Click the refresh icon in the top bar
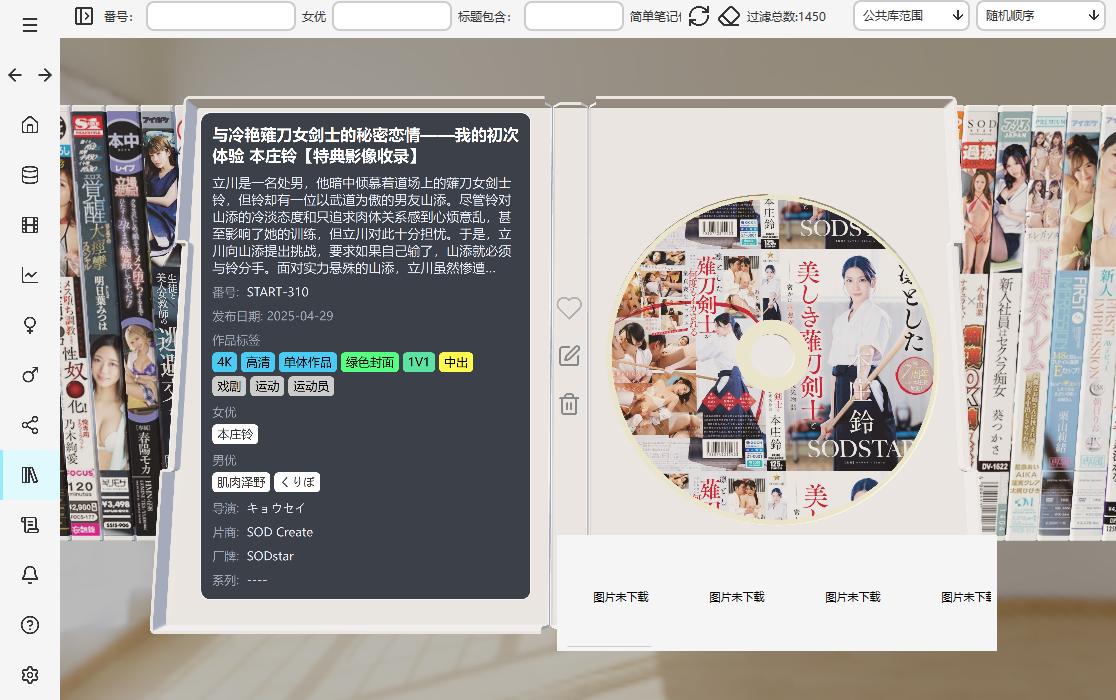This screenshot has width=1116, height=700. point(699,16)
